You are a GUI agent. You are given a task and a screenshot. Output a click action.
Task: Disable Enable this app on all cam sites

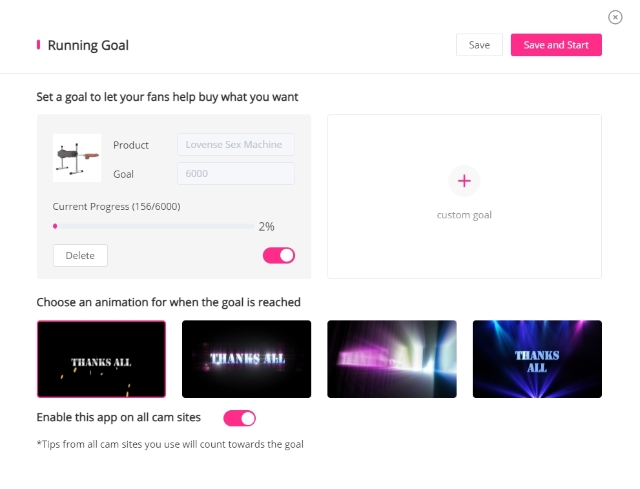click(x=240, y=418)
